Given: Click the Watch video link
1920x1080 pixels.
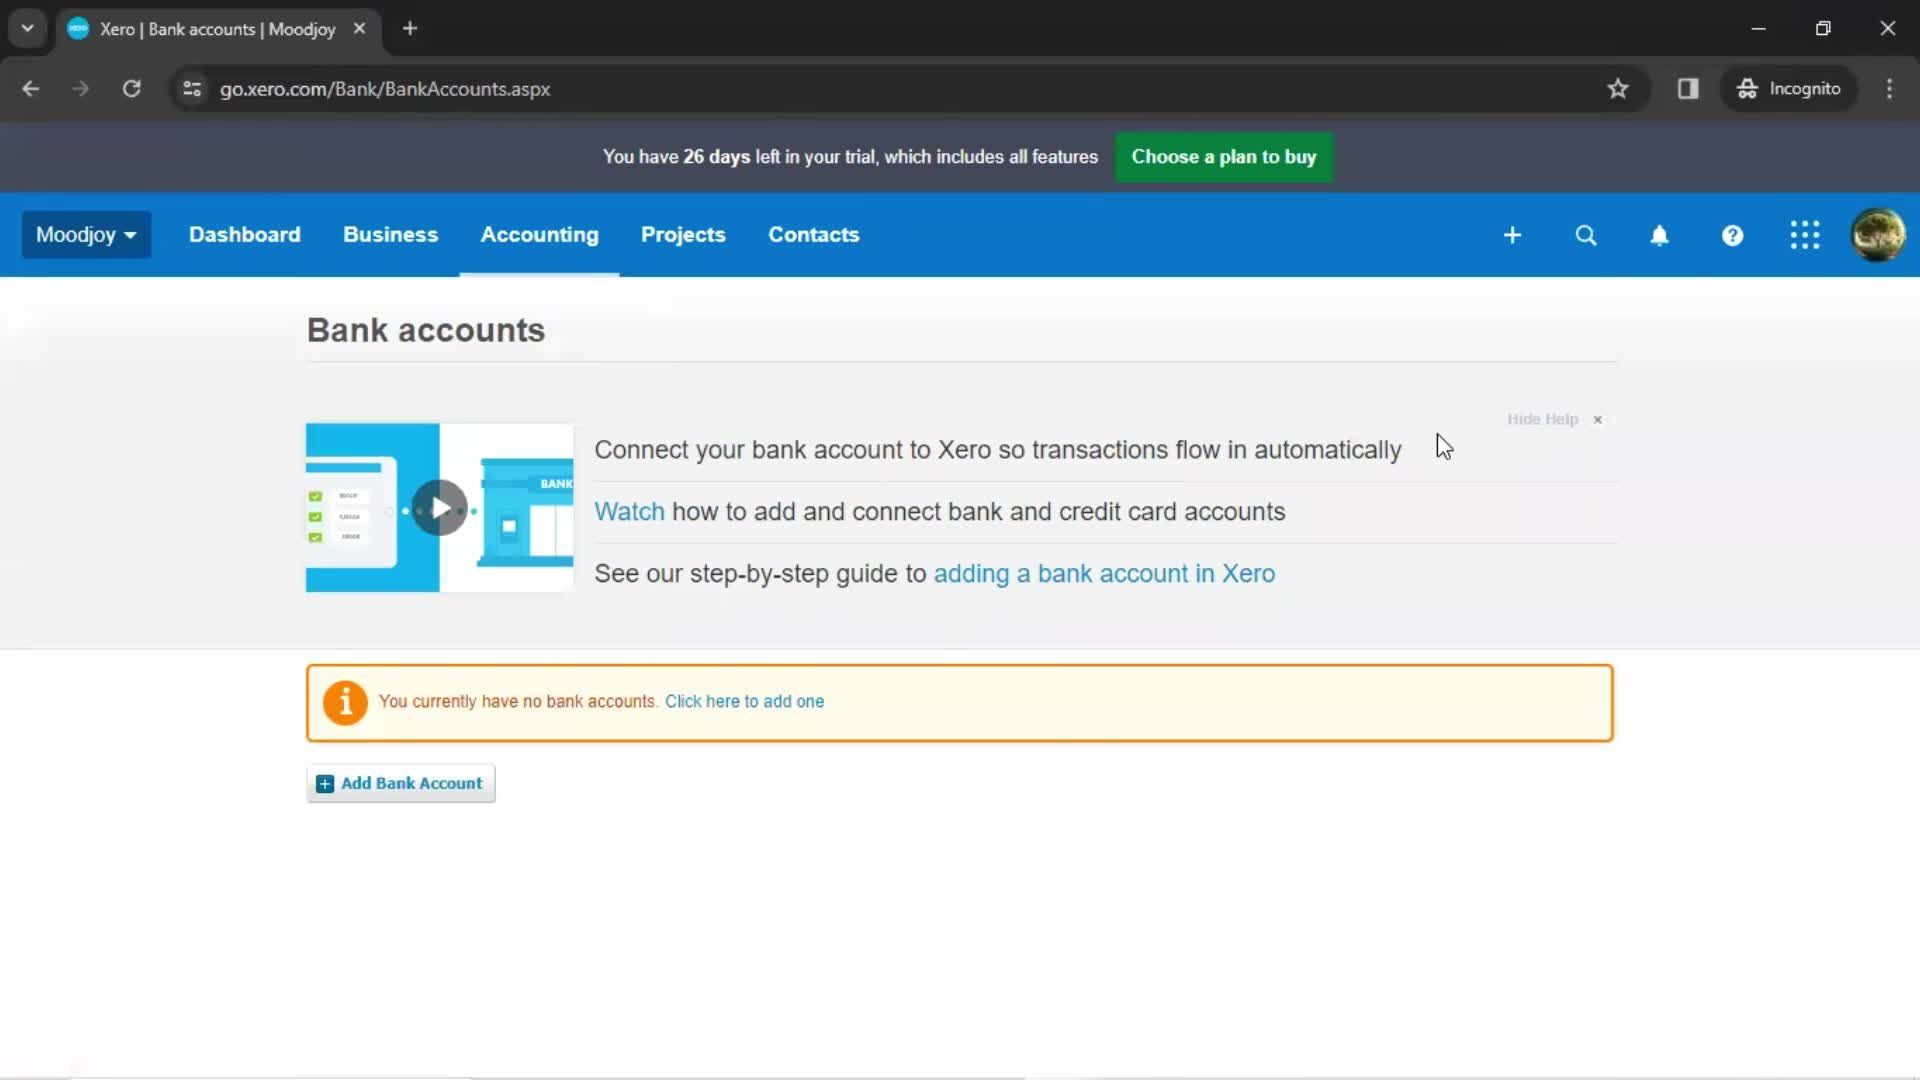Looking at the screenshot, I should [x=629, y=512].
